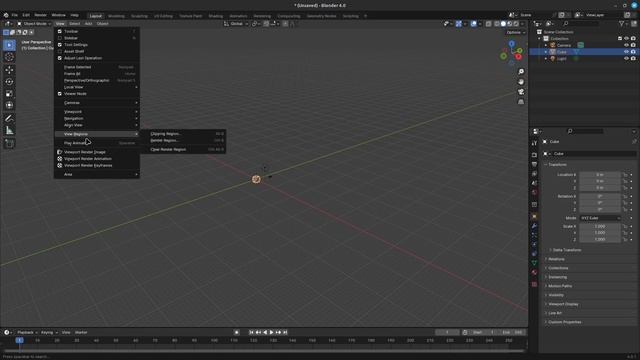Click the Blender logo menu icon
The image size is (640, 360).
coord(6,15)
